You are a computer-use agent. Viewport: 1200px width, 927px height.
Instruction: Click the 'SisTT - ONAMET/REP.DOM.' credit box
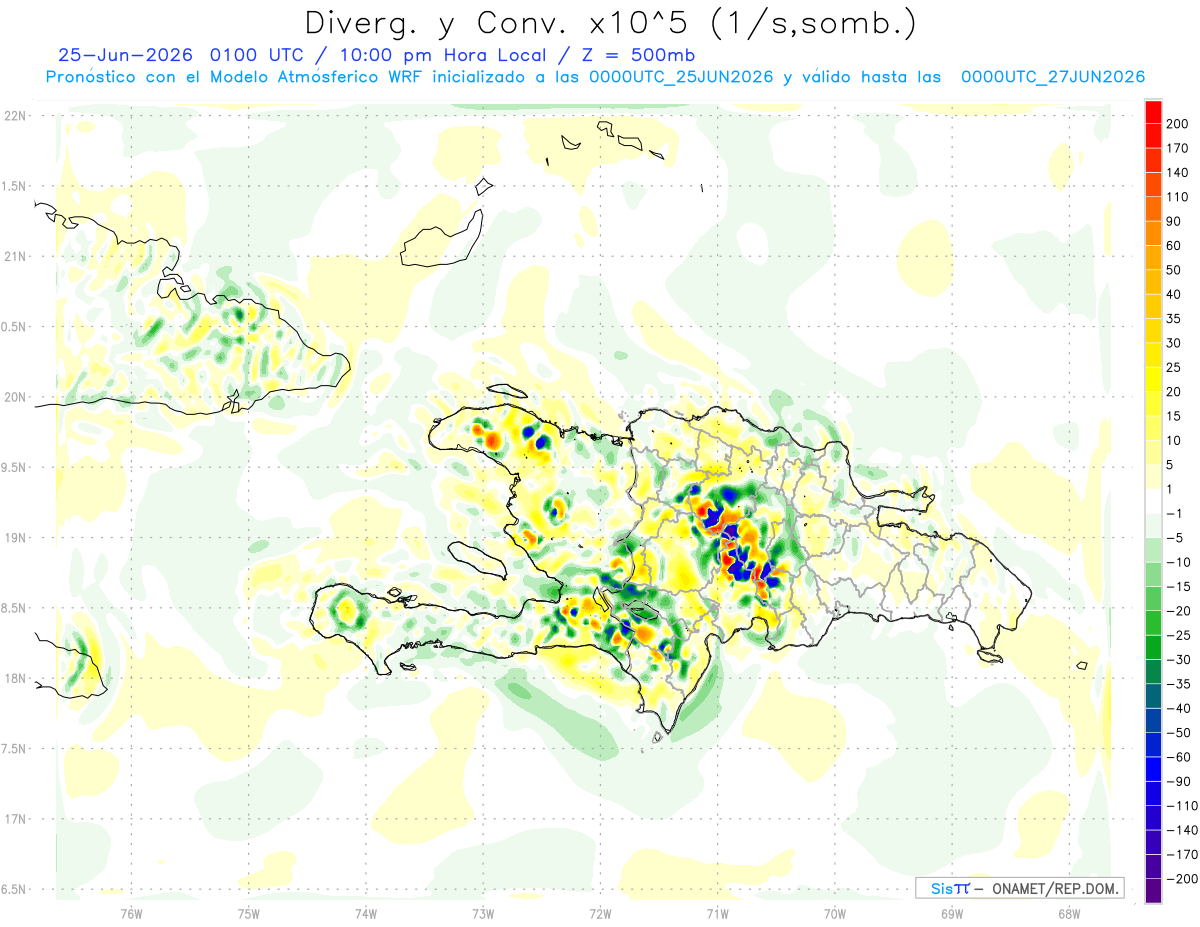[1019, 888]
